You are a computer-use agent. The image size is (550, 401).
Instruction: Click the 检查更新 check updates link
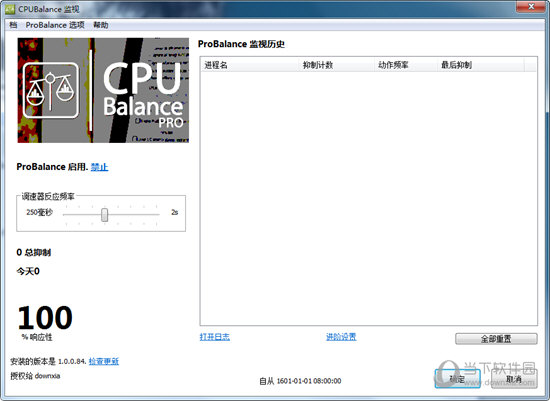point(104,361)
